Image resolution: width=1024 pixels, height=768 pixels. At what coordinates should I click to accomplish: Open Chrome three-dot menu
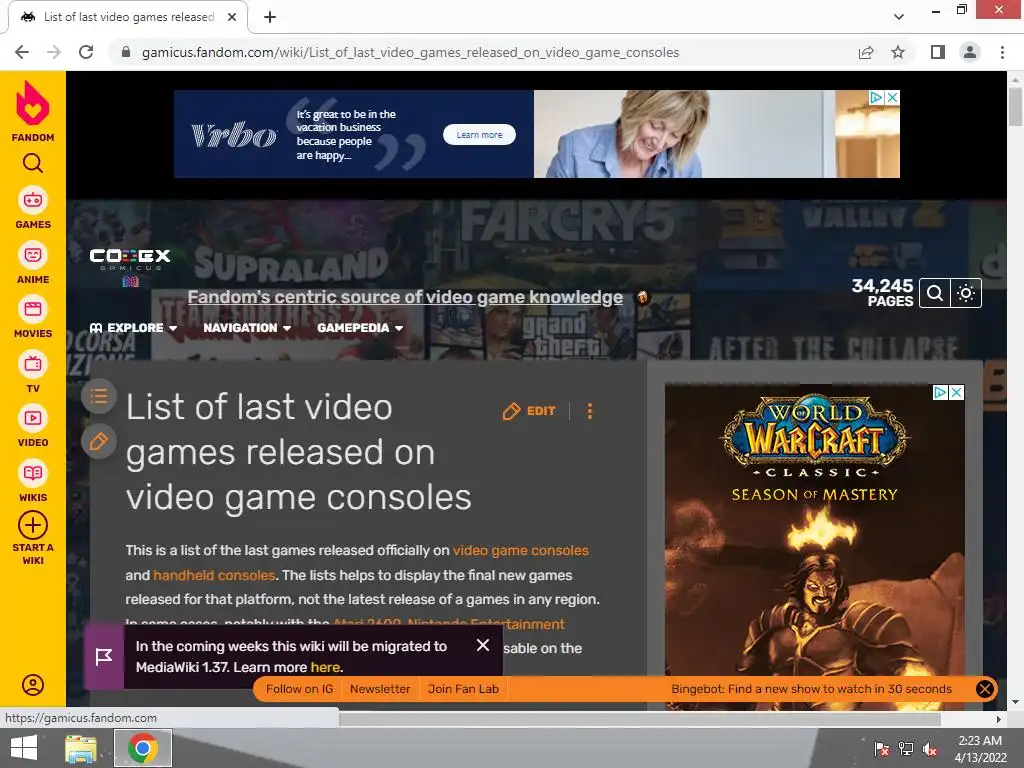click(1002, 52)
